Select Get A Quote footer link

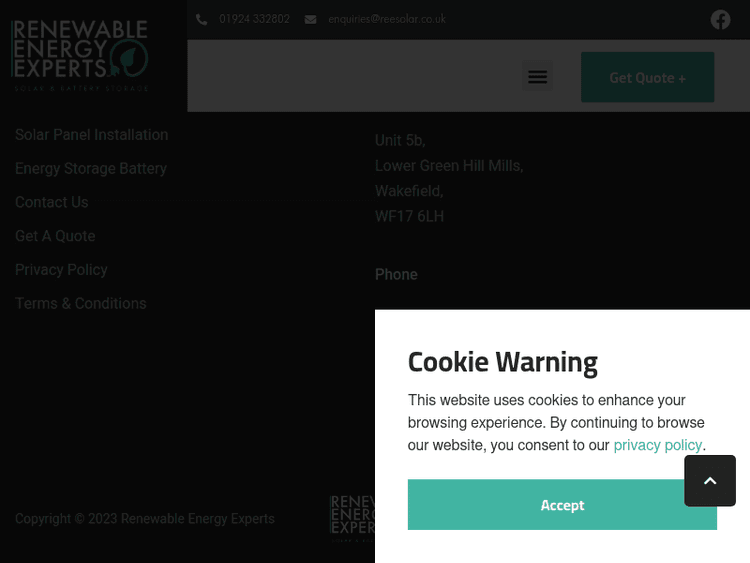point(55,236)
